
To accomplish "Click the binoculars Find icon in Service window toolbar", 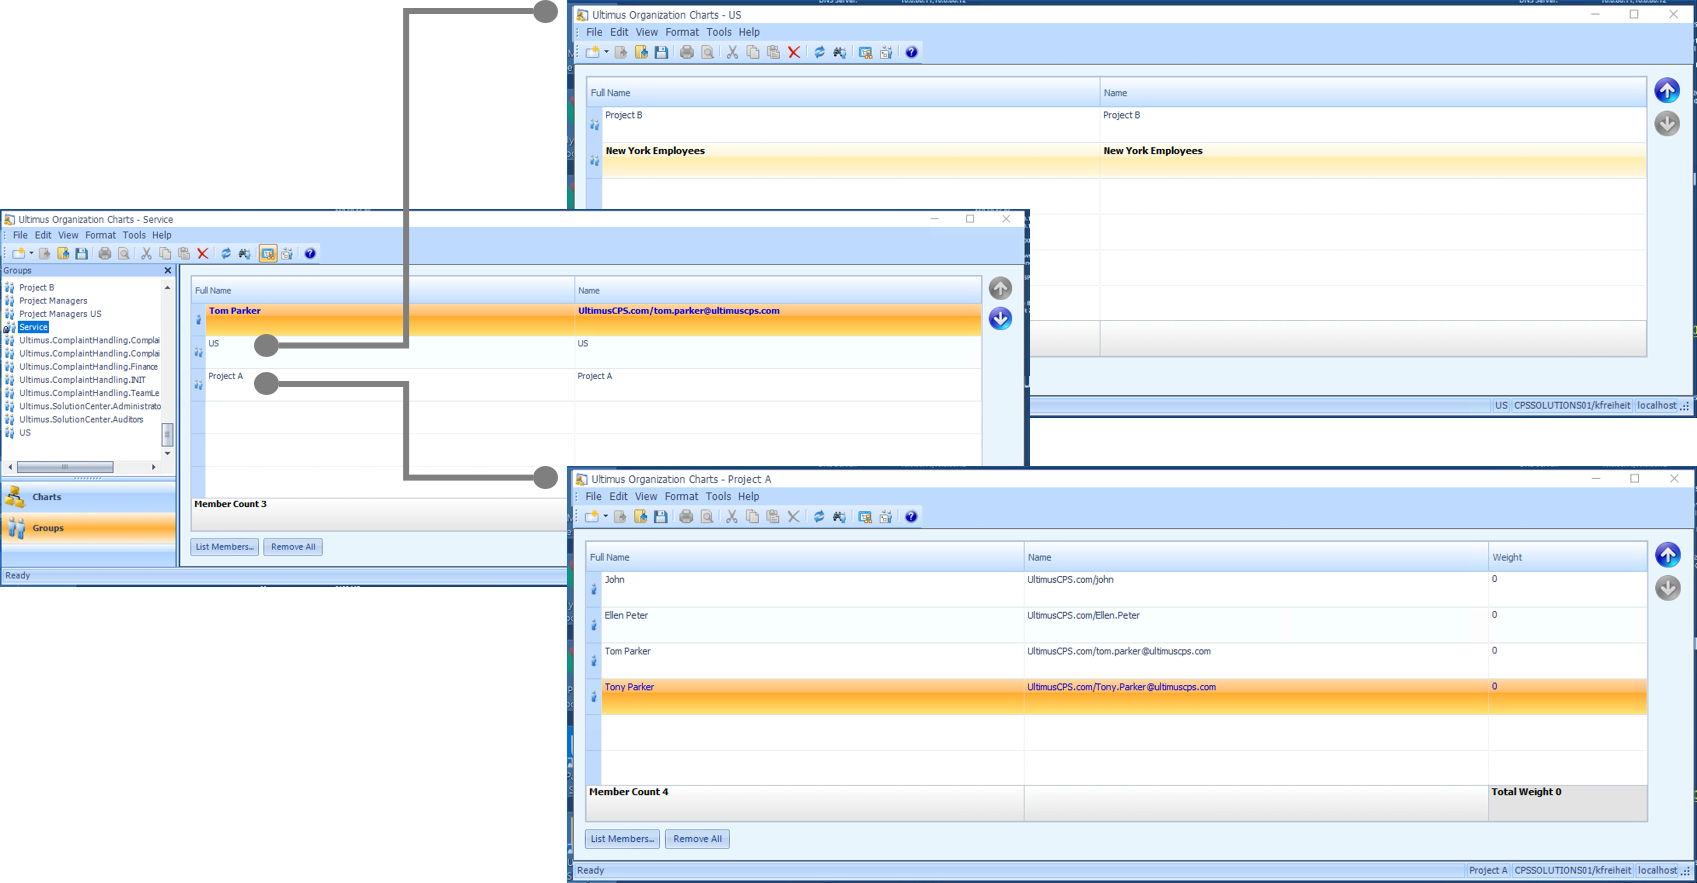I will tap(245, 254).
